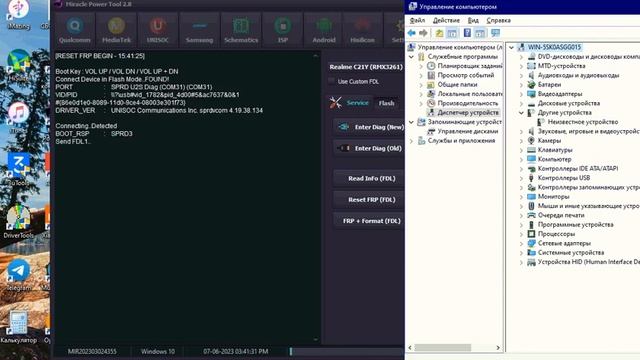Viewport: 640px width, 360px height.
Task: Select Просмотр событий in the tree
Action: click(x=466, y=75)
